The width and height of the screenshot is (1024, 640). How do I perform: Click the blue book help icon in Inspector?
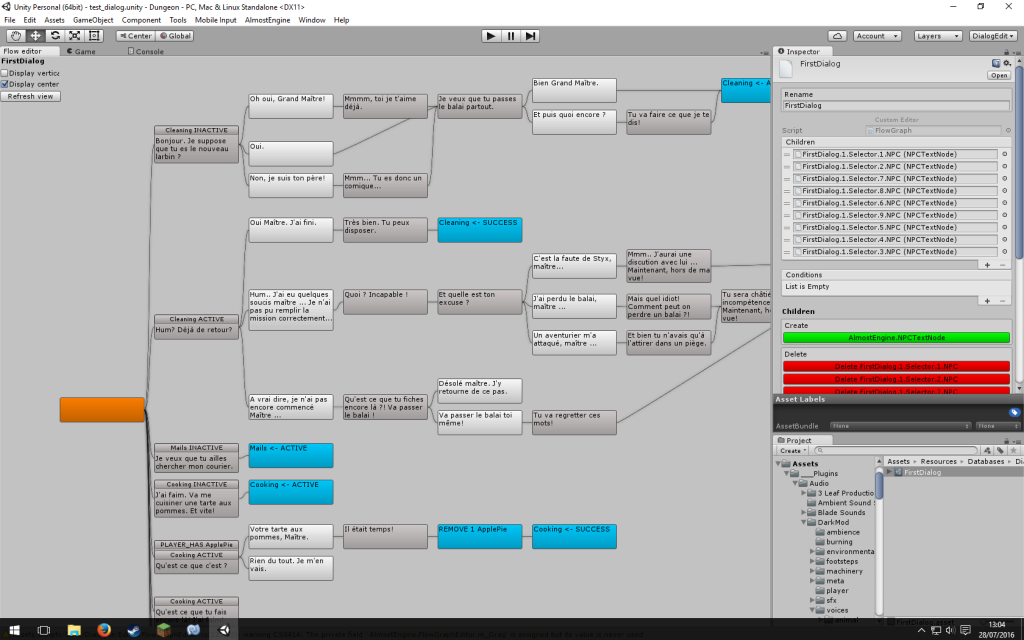(x=996, y=63)
